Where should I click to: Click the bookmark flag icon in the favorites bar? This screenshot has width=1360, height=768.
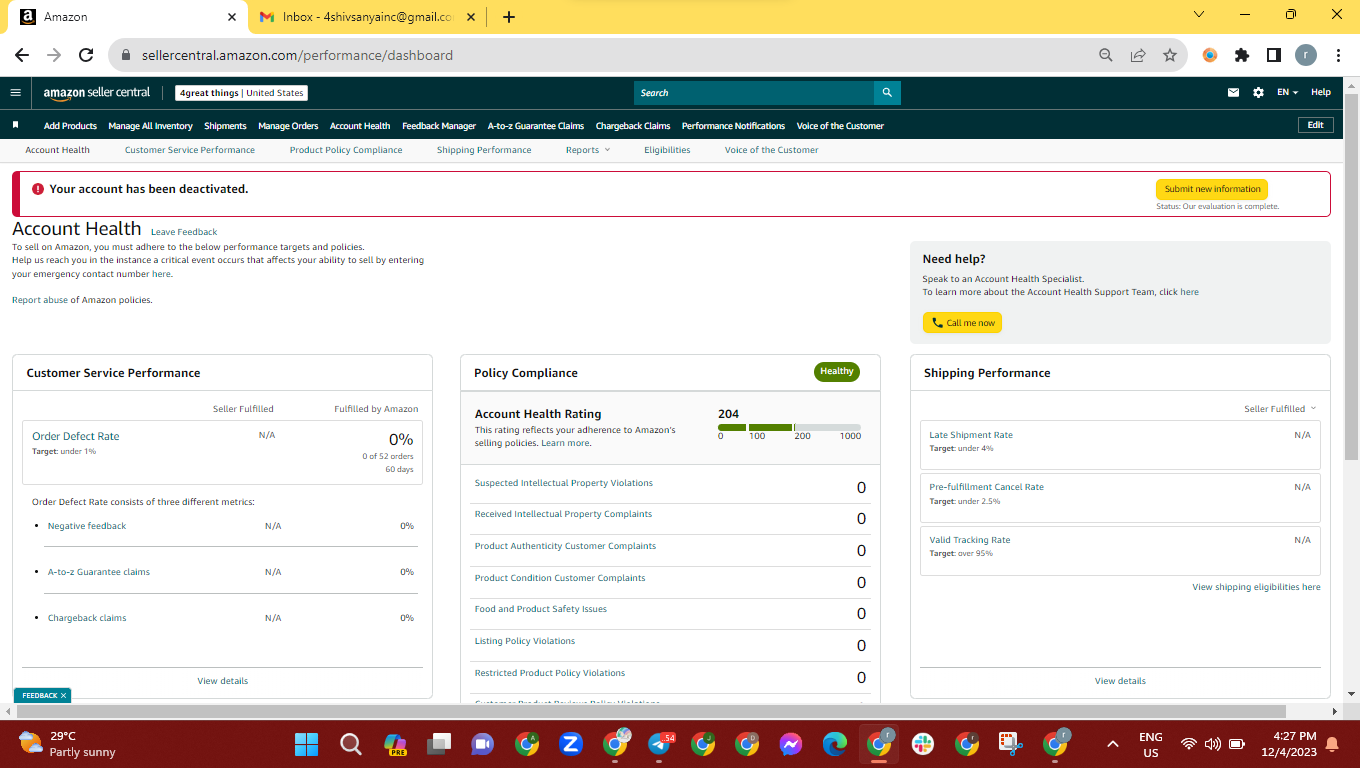tap(16, 125)
